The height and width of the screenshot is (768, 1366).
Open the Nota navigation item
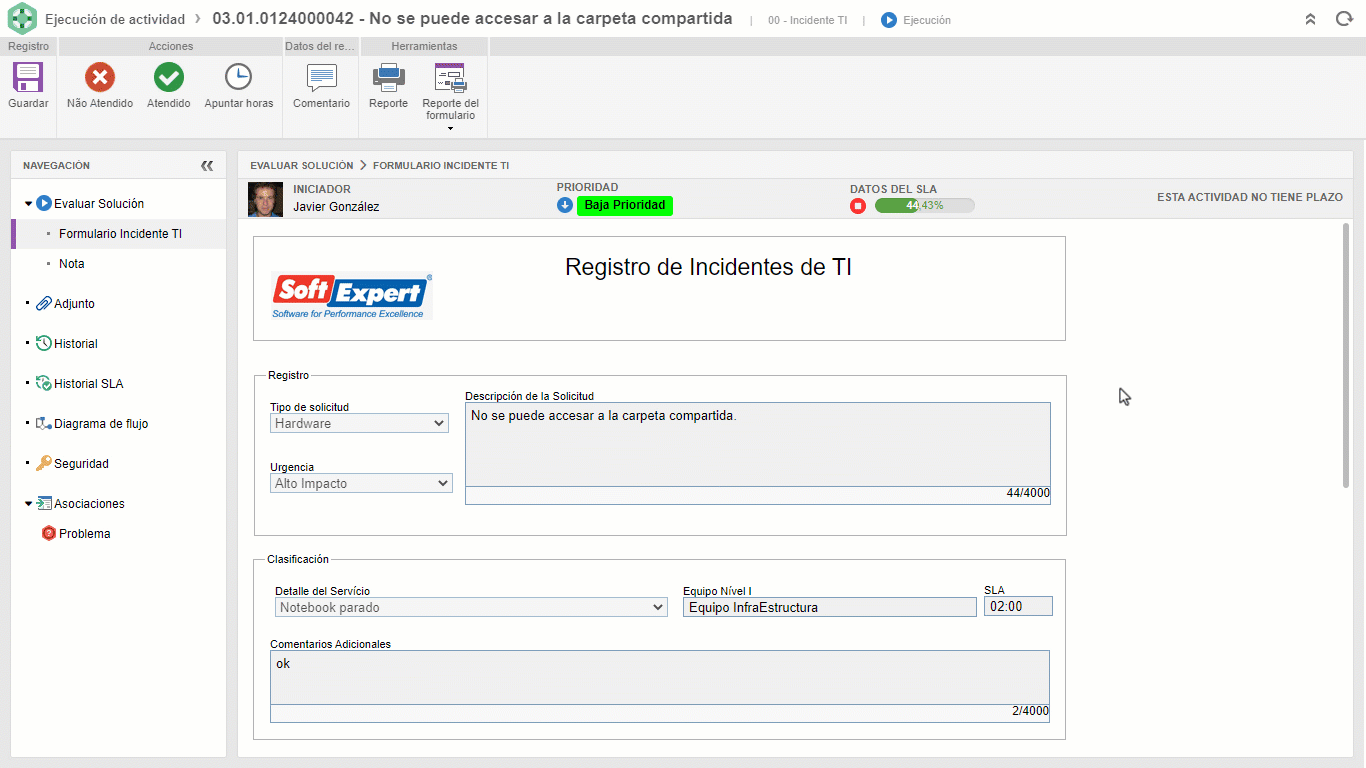pos(72,264)
